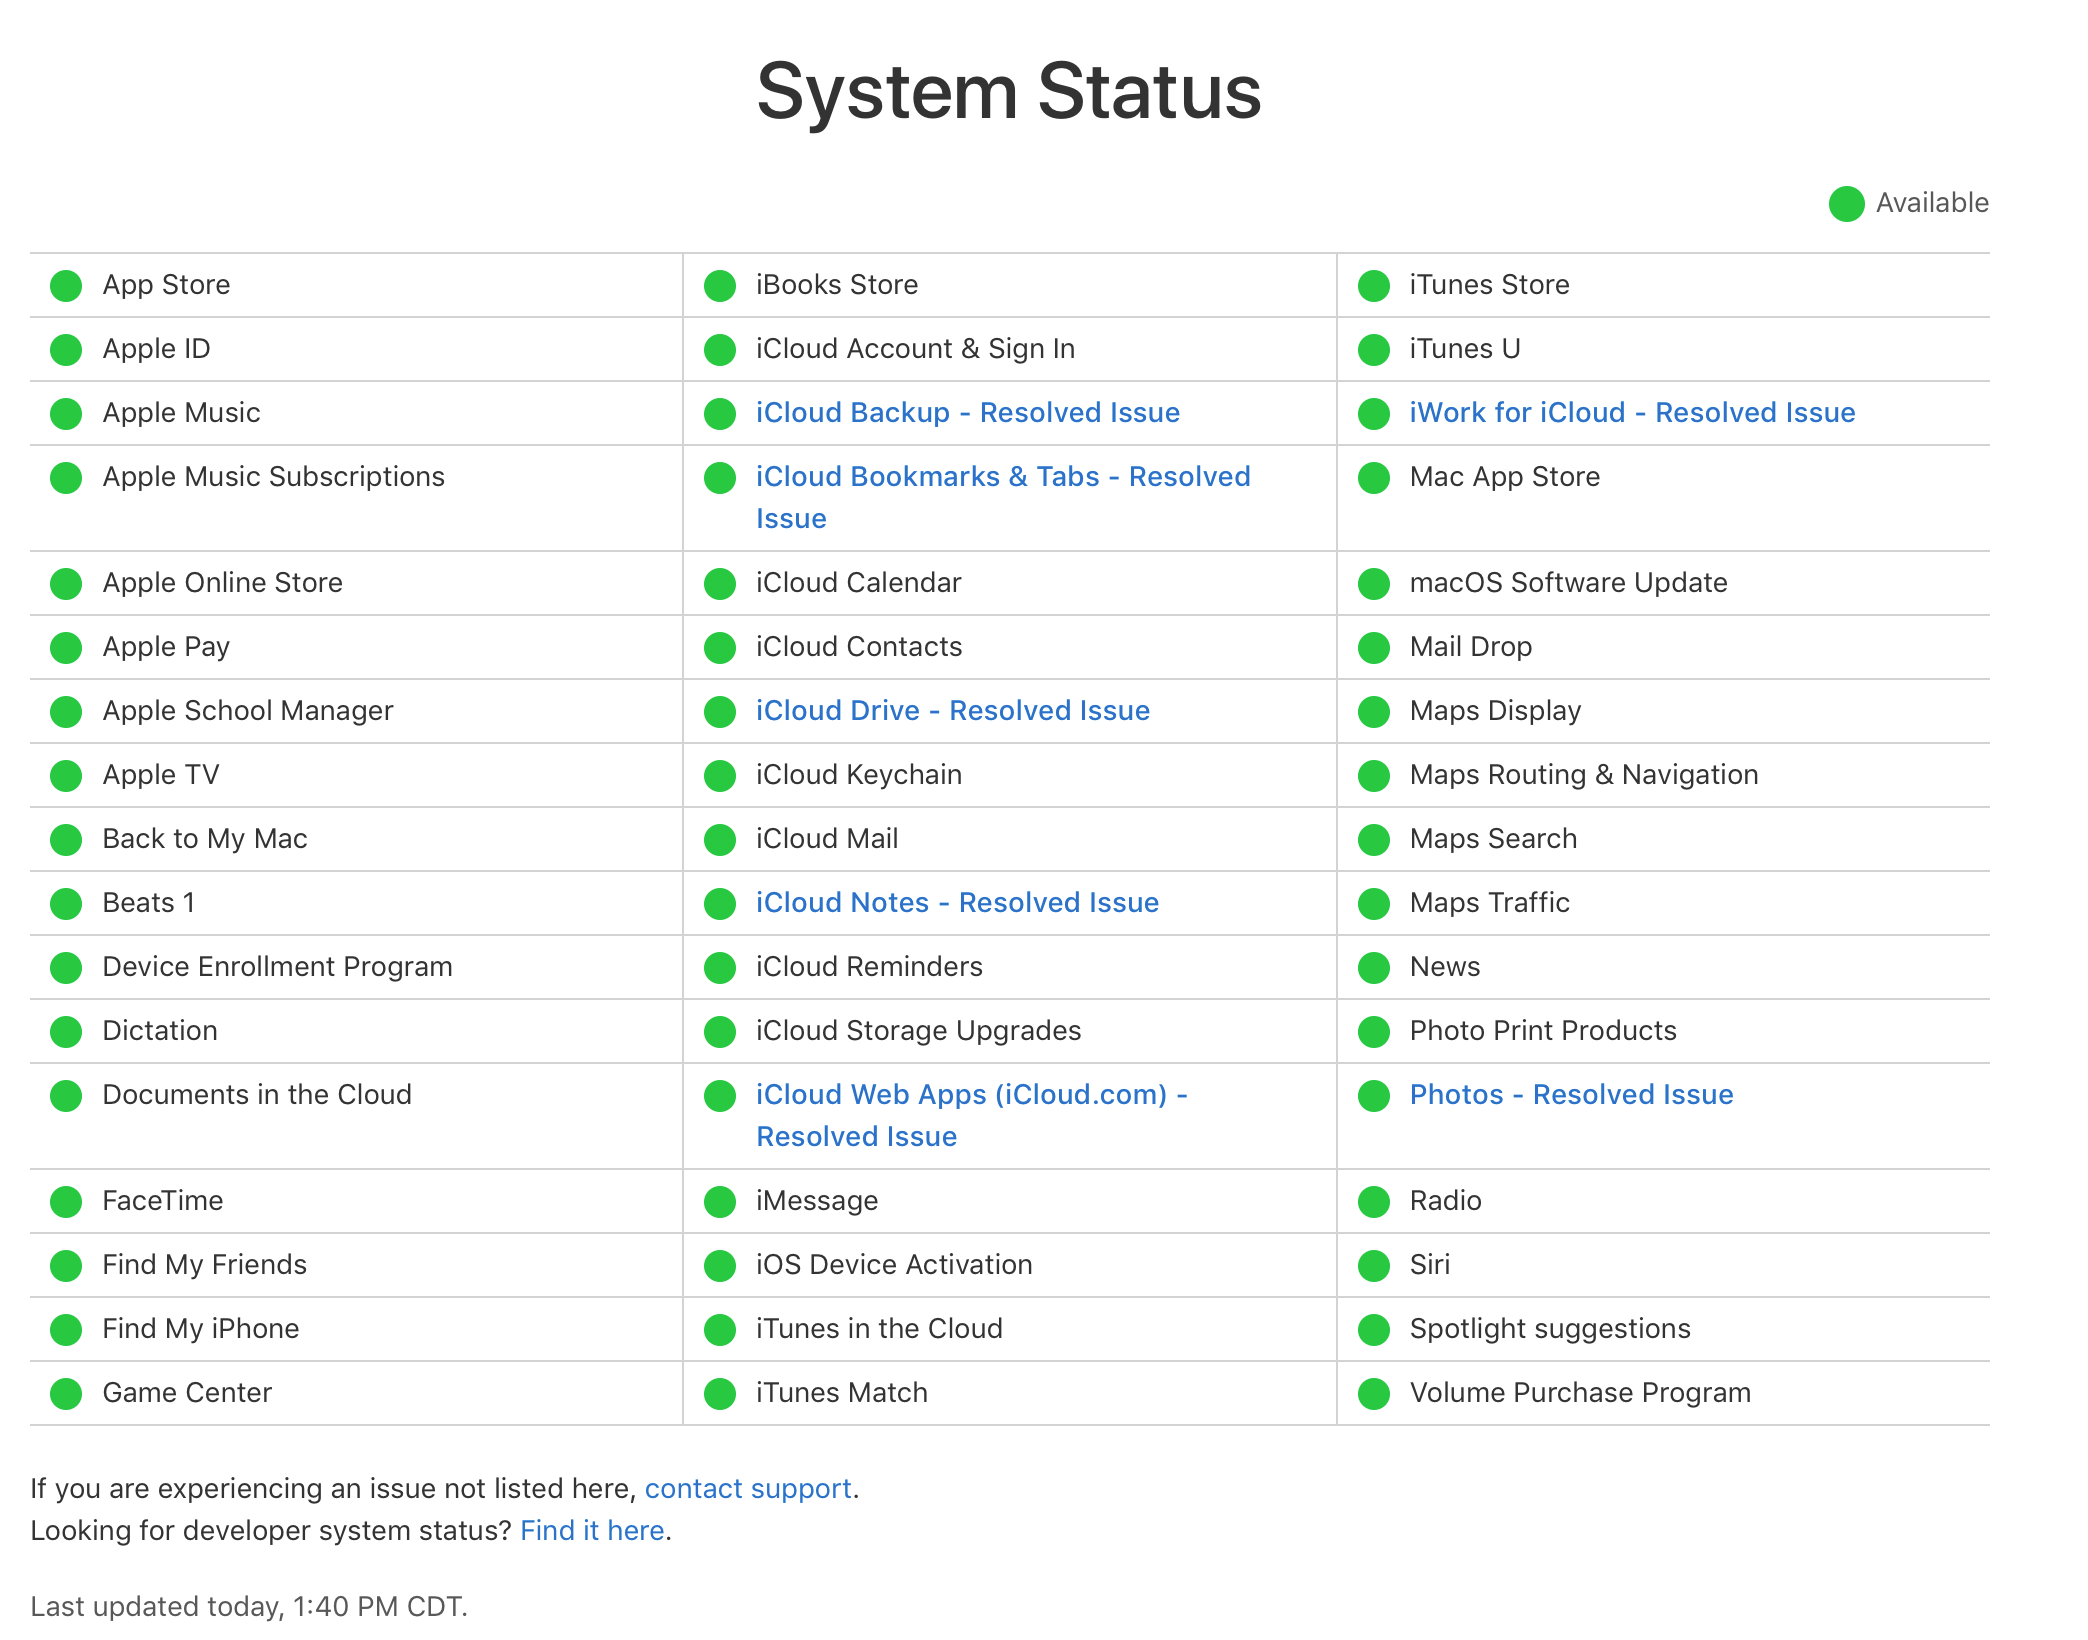Click the Find My iPhone entry
Screen dimensions: 2088x1640
[201, 1329]
